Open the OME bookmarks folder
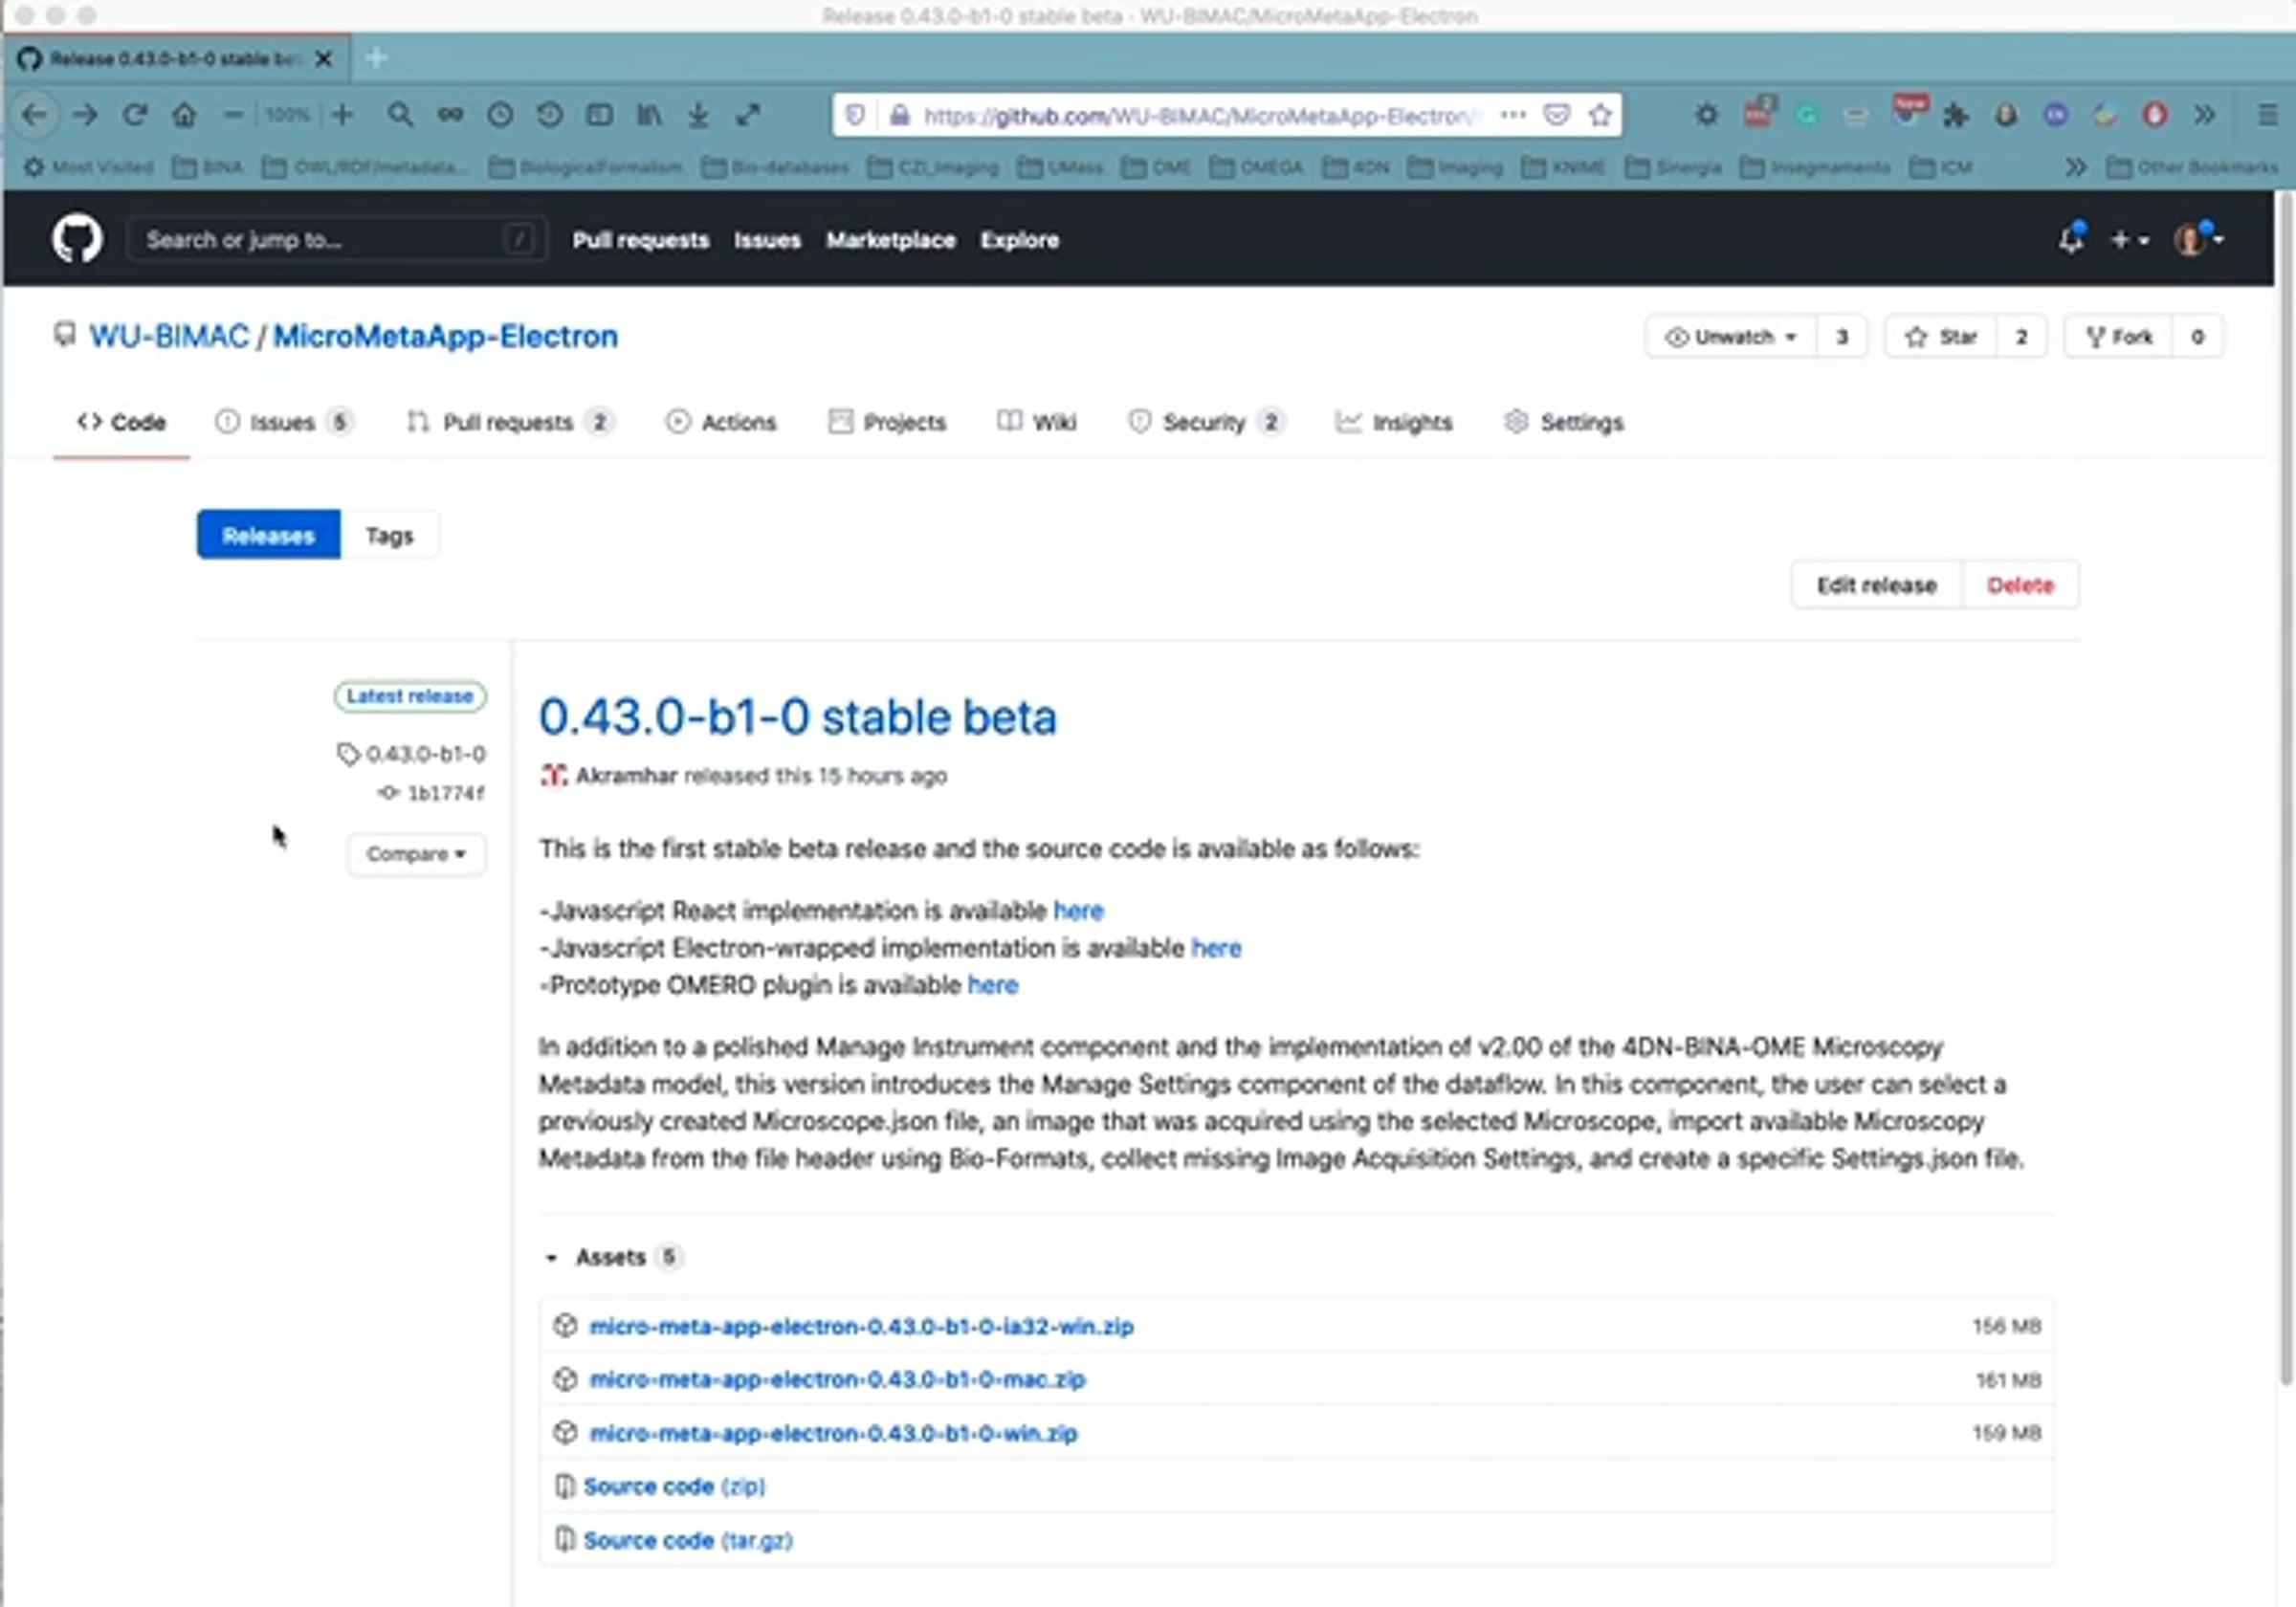Image resolution: width=2296 pixels, height=1607 pixels. point(1157,167)
